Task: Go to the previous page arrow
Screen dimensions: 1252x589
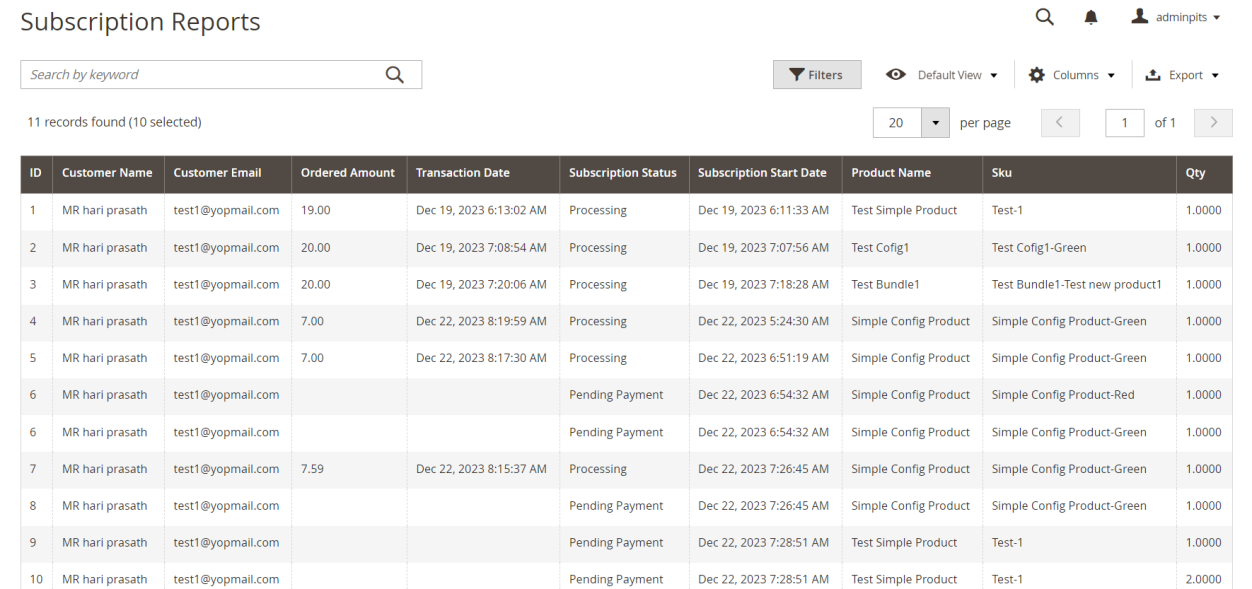Action: tap(1061, 123)
